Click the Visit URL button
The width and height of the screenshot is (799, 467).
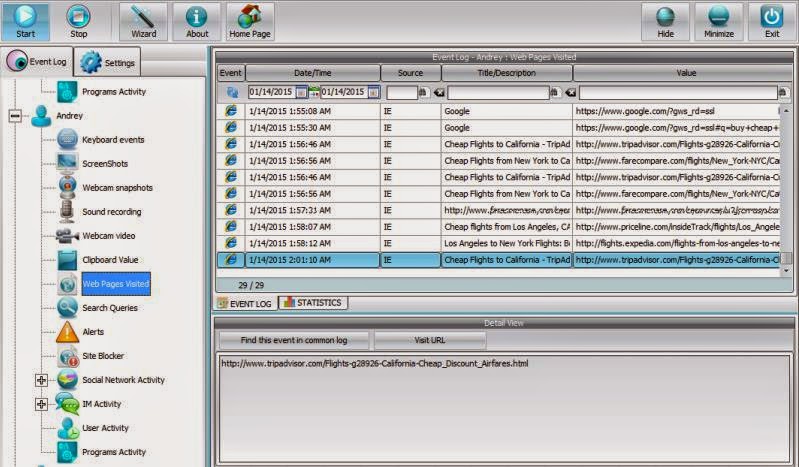(x=430, y=340)
